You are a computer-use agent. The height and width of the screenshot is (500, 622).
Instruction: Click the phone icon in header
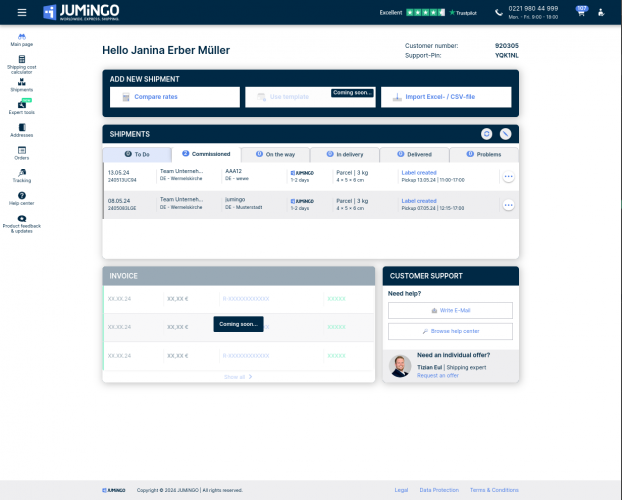coord(499,13)
